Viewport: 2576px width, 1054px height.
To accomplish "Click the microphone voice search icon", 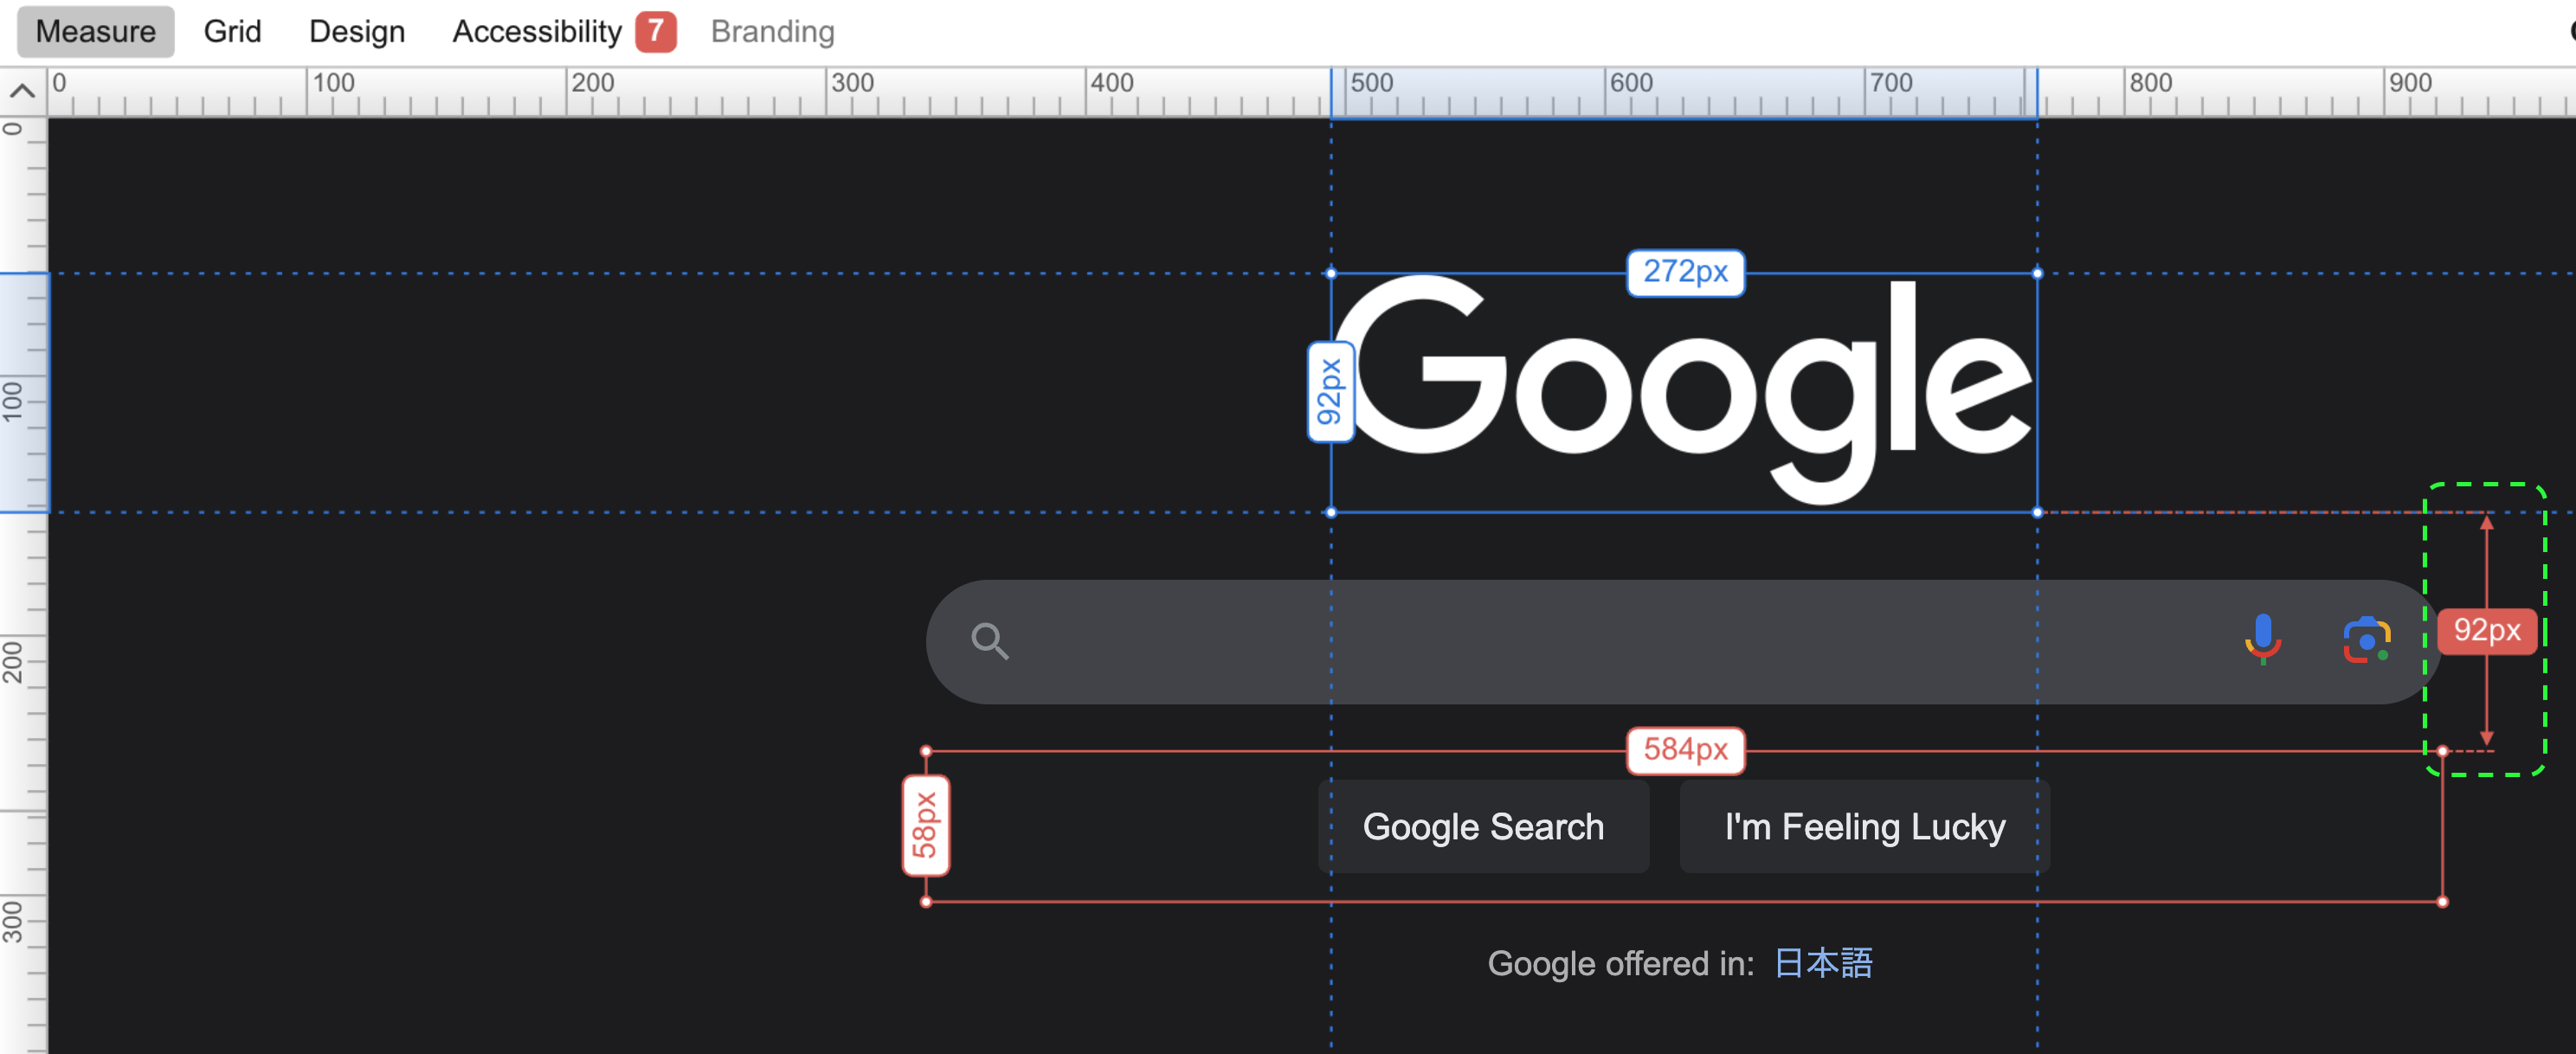I will [x=2262, y=640].
